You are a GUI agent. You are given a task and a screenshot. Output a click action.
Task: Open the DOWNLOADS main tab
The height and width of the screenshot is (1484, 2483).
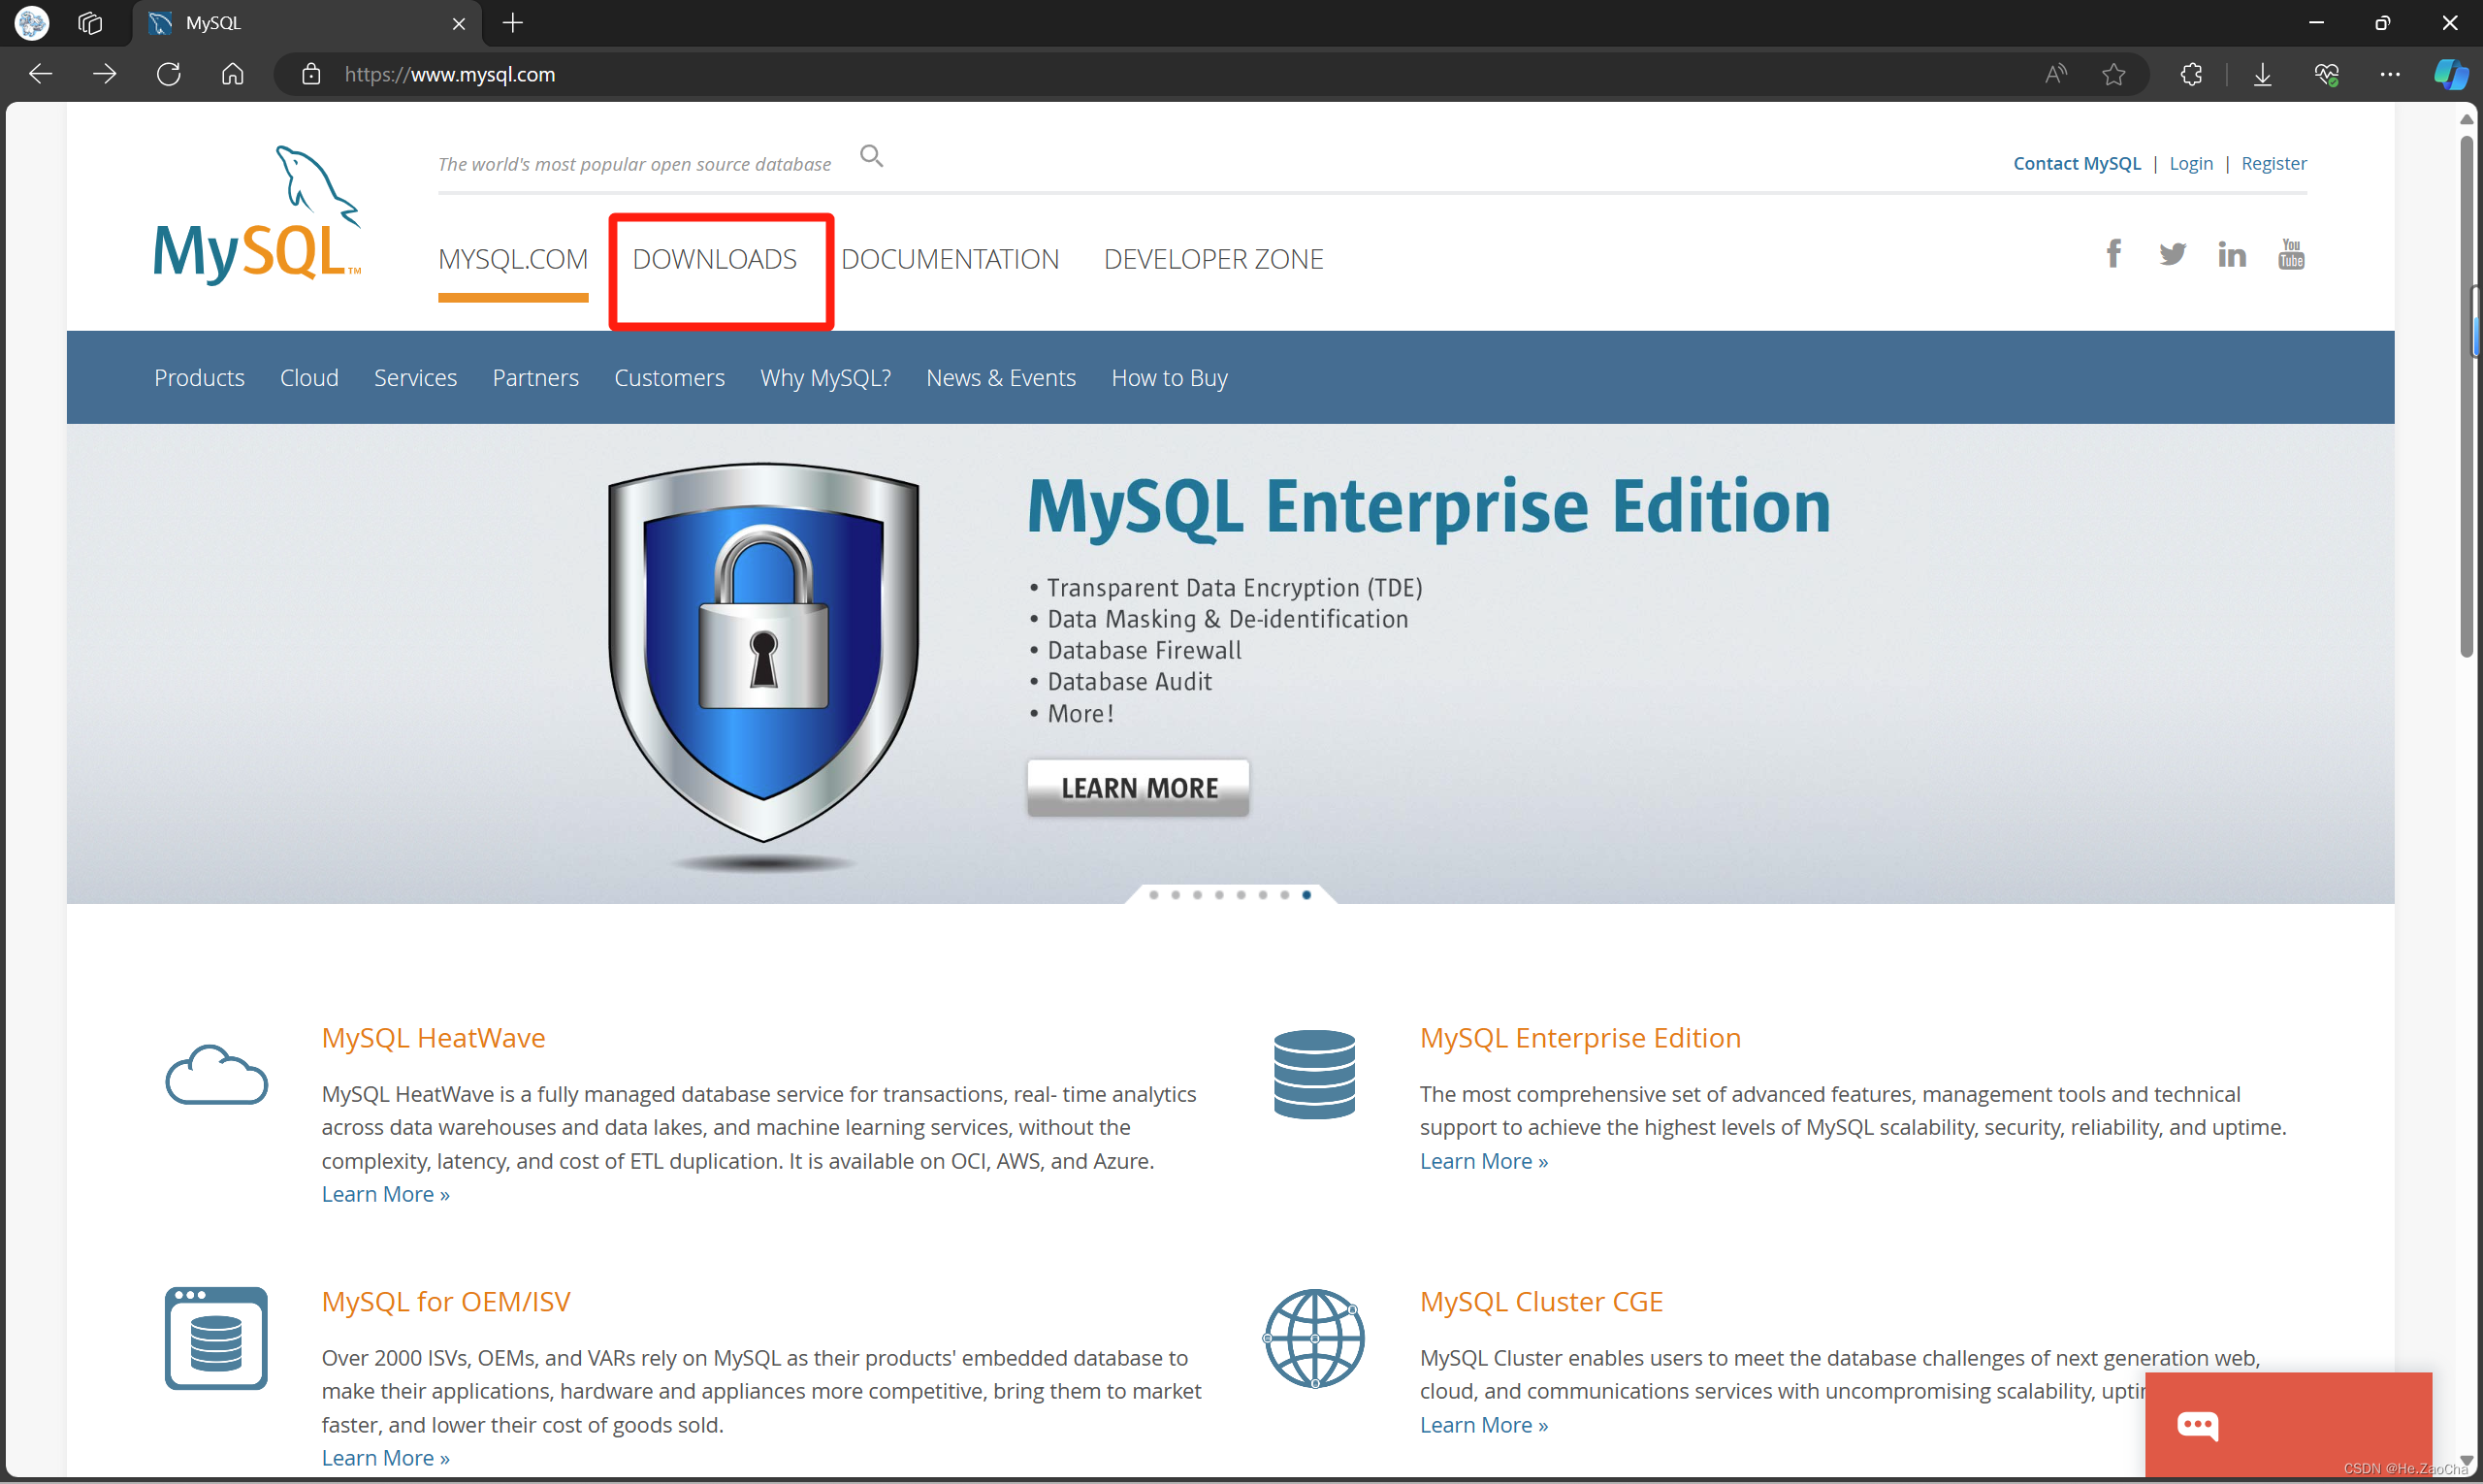(x=715, y=259)
